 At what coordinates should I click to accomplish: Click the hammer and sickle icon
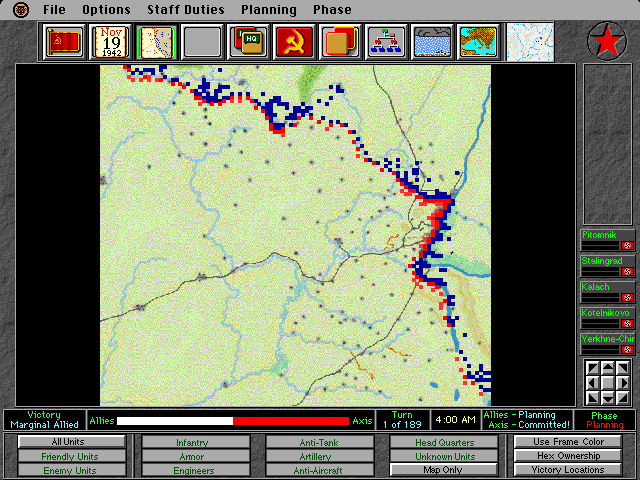[x=294, y=42]
